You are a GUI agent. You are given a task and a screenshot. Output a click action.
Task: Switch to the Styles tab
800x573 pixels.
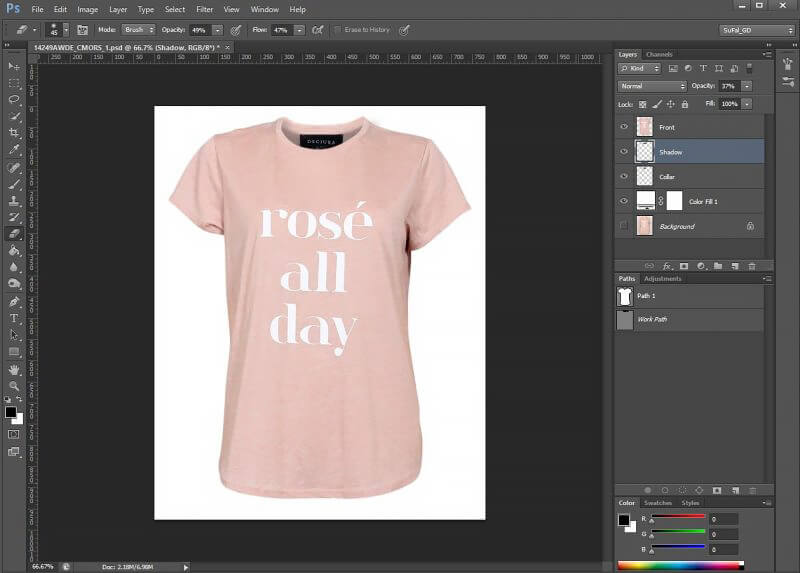pos(690,503)
